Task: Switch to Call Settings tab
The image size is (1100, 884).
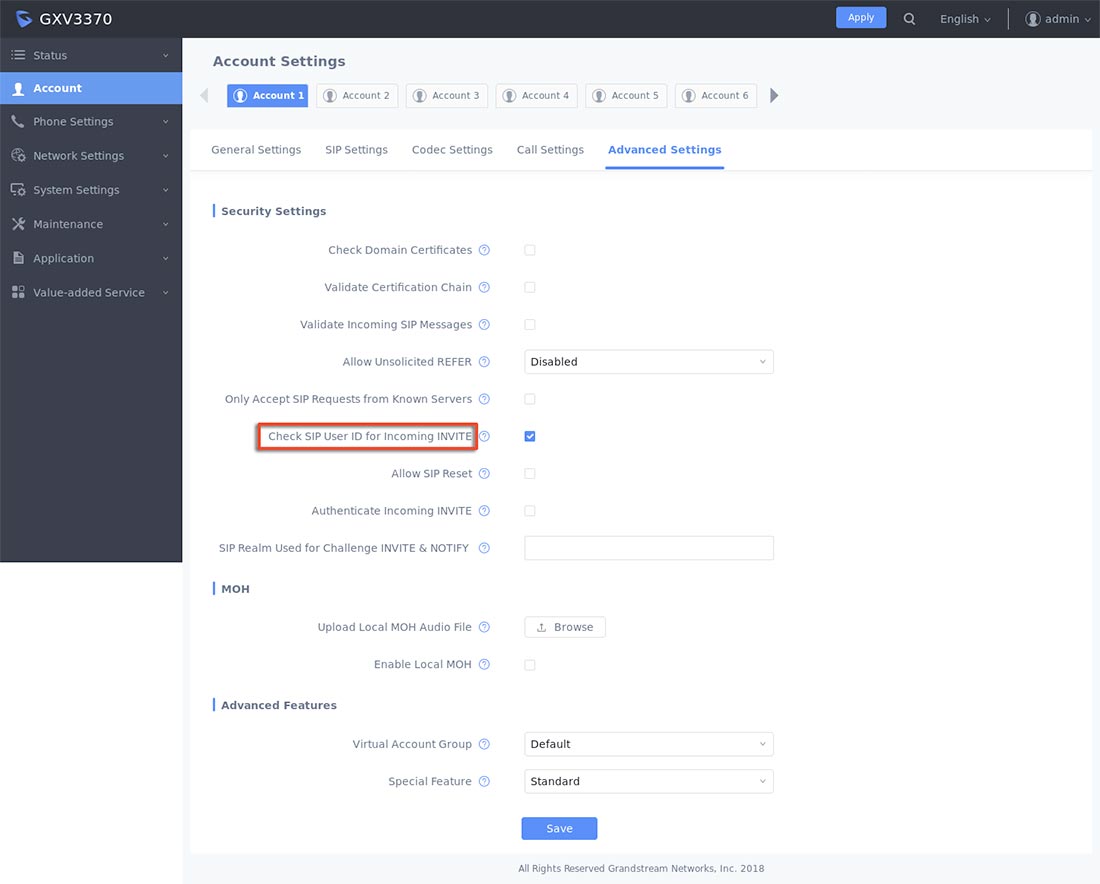Action: (x=550, y=149)
